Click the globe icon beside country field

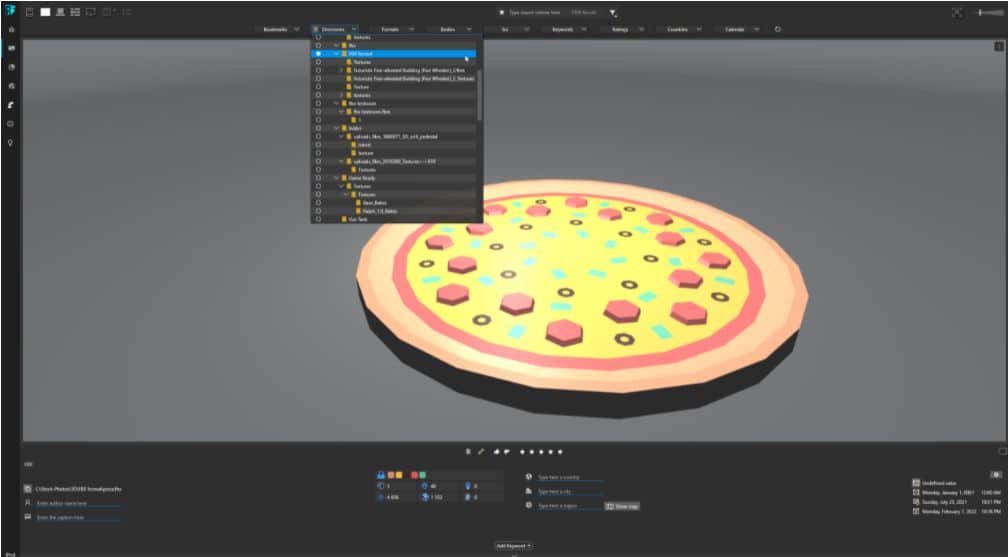tap(528, 477)
